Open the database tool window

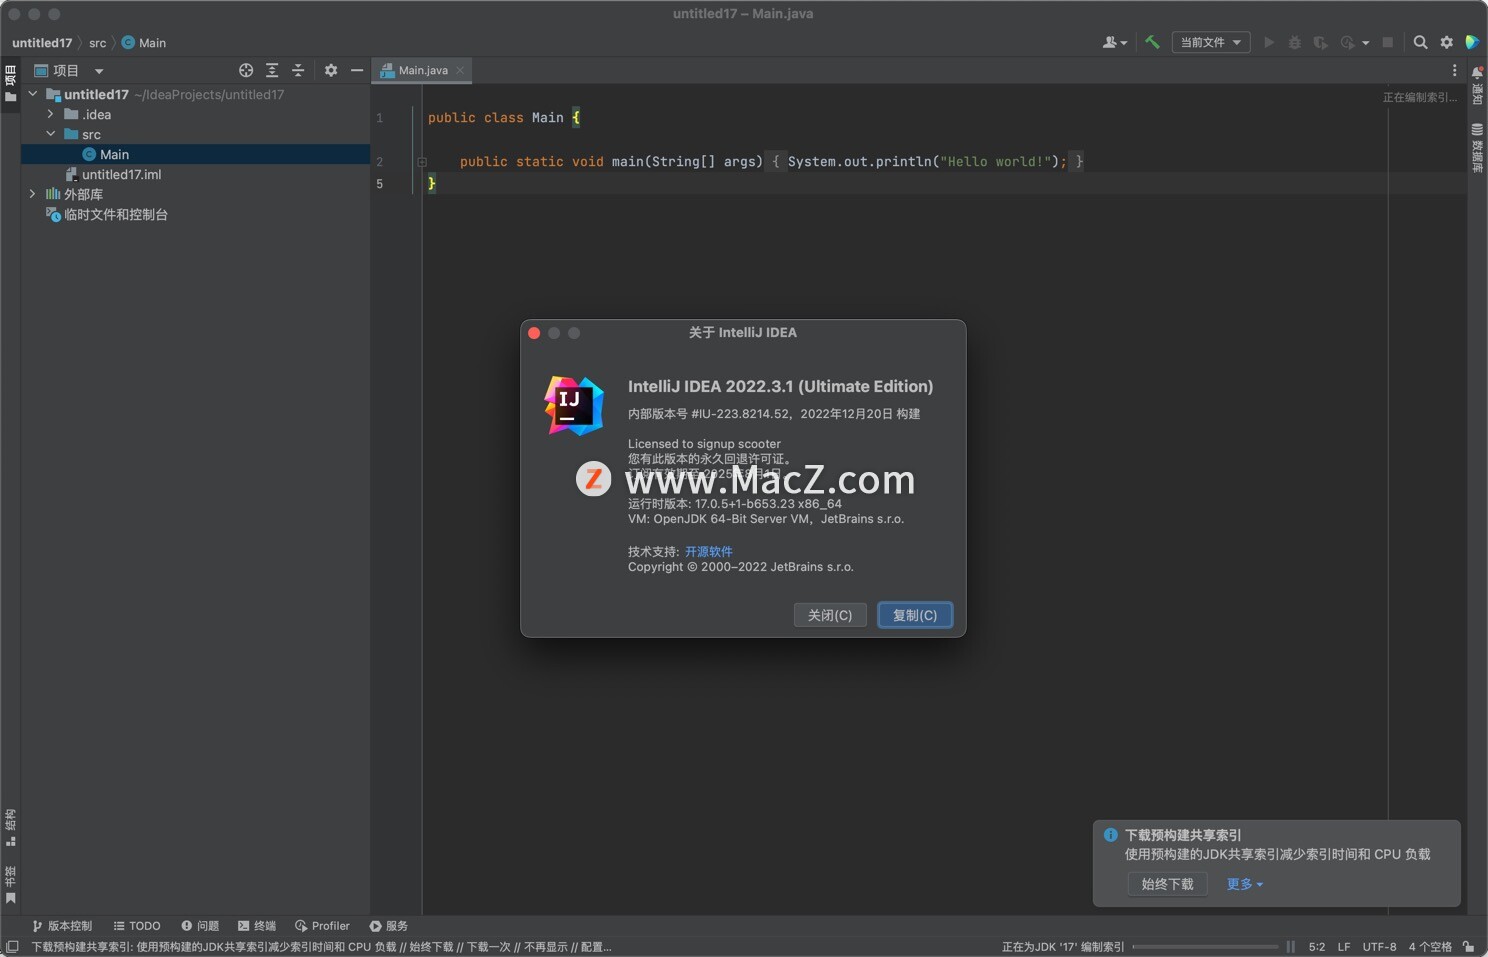click(1477, 148)
